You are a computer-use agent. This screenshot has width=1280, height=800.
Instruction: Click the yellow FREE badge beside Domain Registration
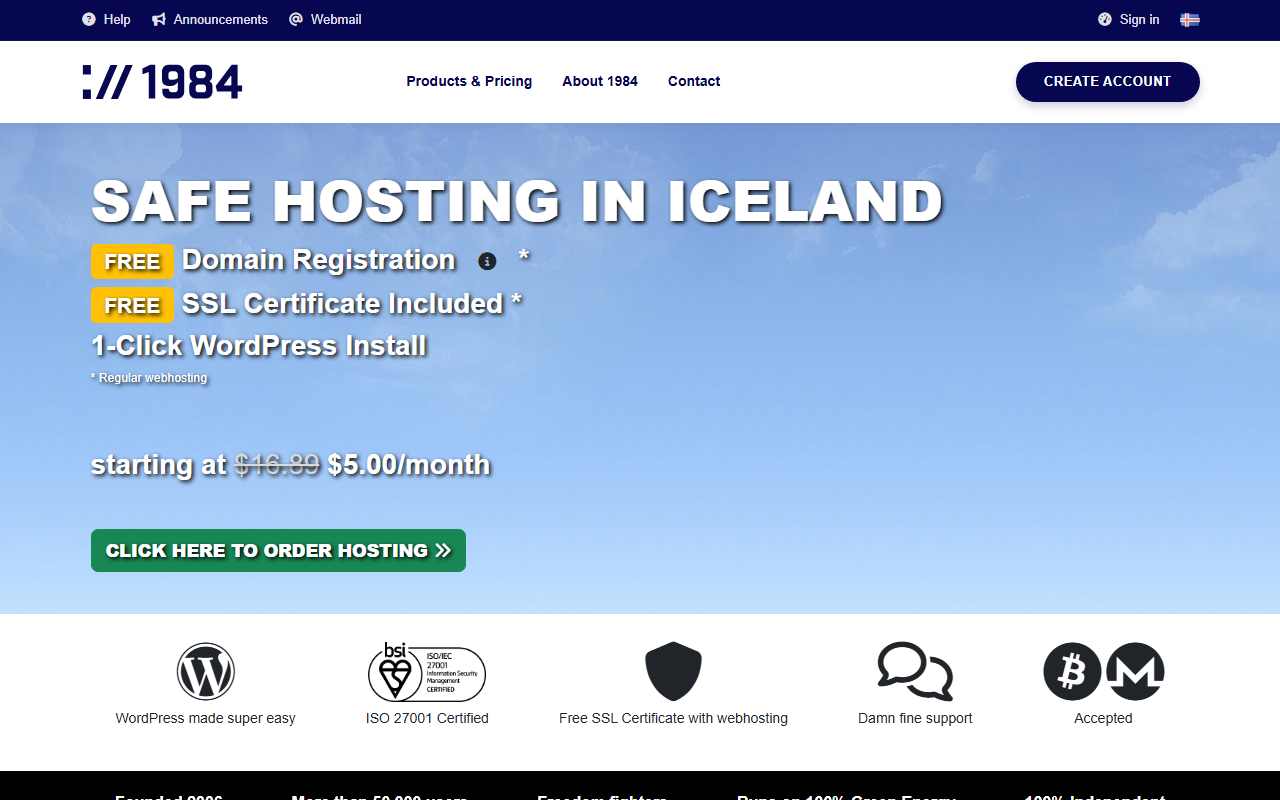132,262
